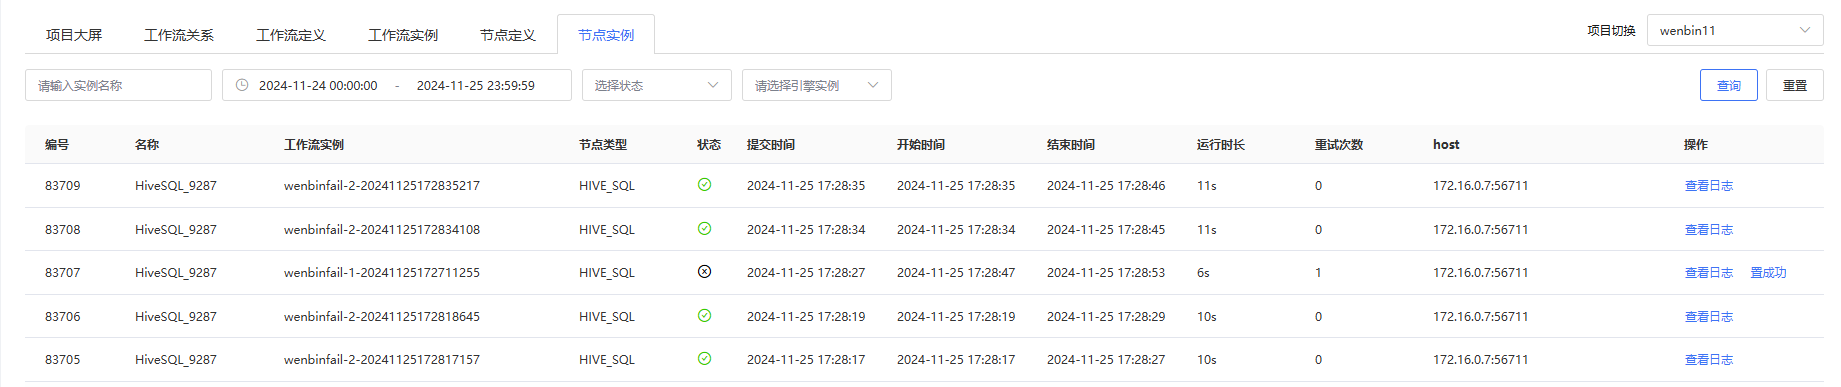Click start date 2024-11-24 00:00:00
Image resolution: width=1841 pixels, height=387 pixels.
[318, 86]
